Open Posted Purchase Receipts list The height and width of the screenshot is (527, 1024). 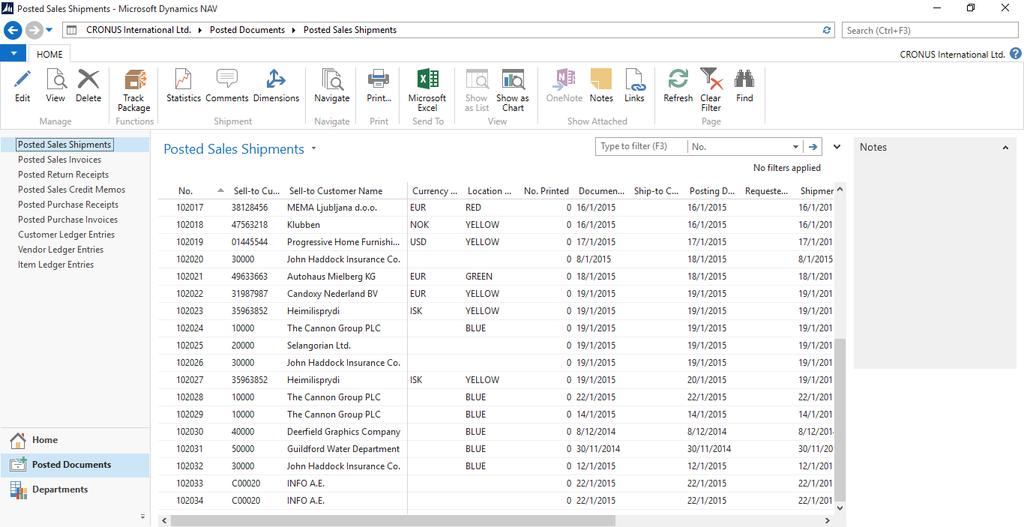[x=68, y=204]
